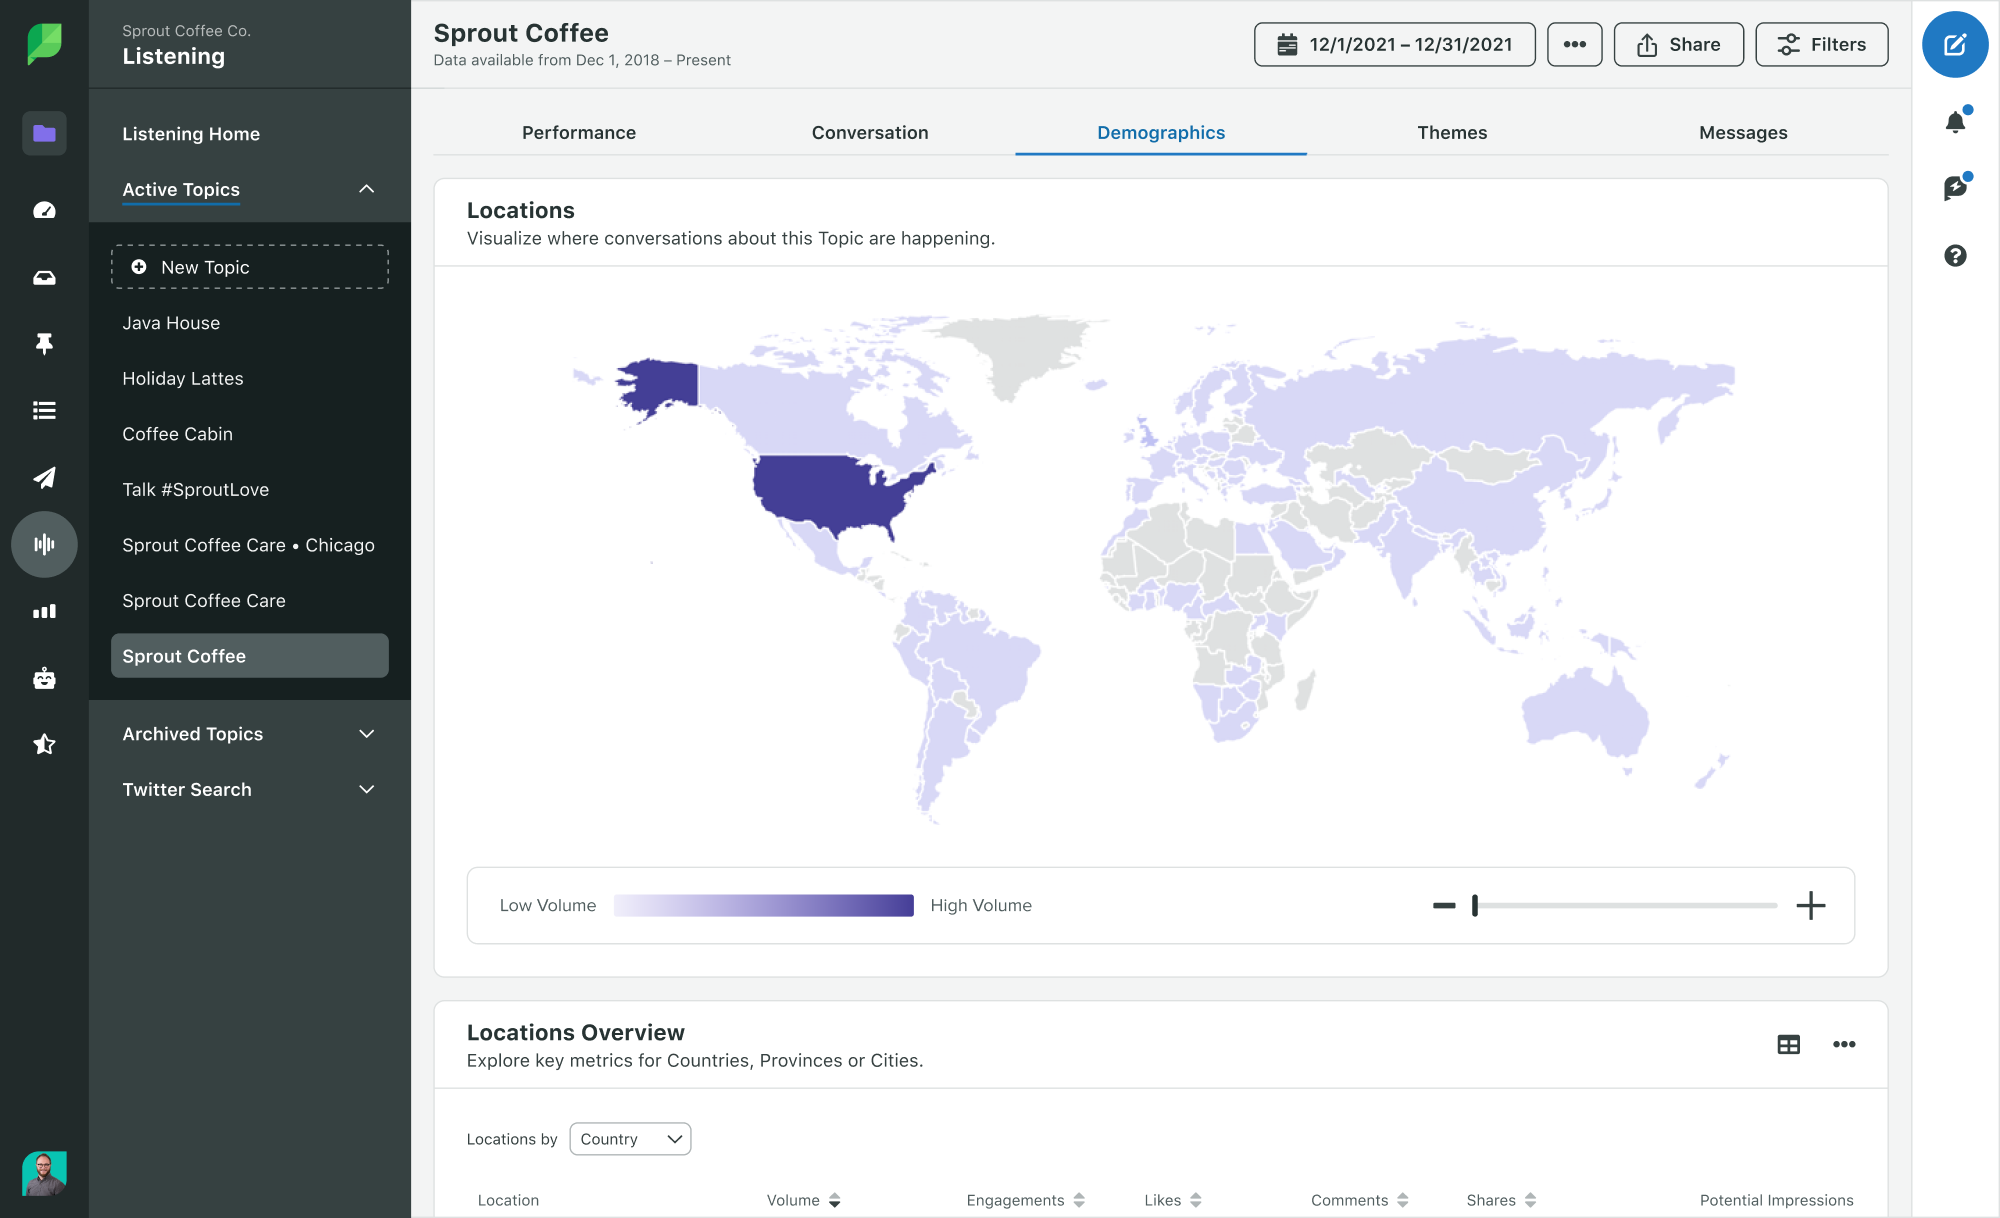Click the Share button in toolbar
This screenshot has height=1218, width=2000.
tap(1679, 43)
